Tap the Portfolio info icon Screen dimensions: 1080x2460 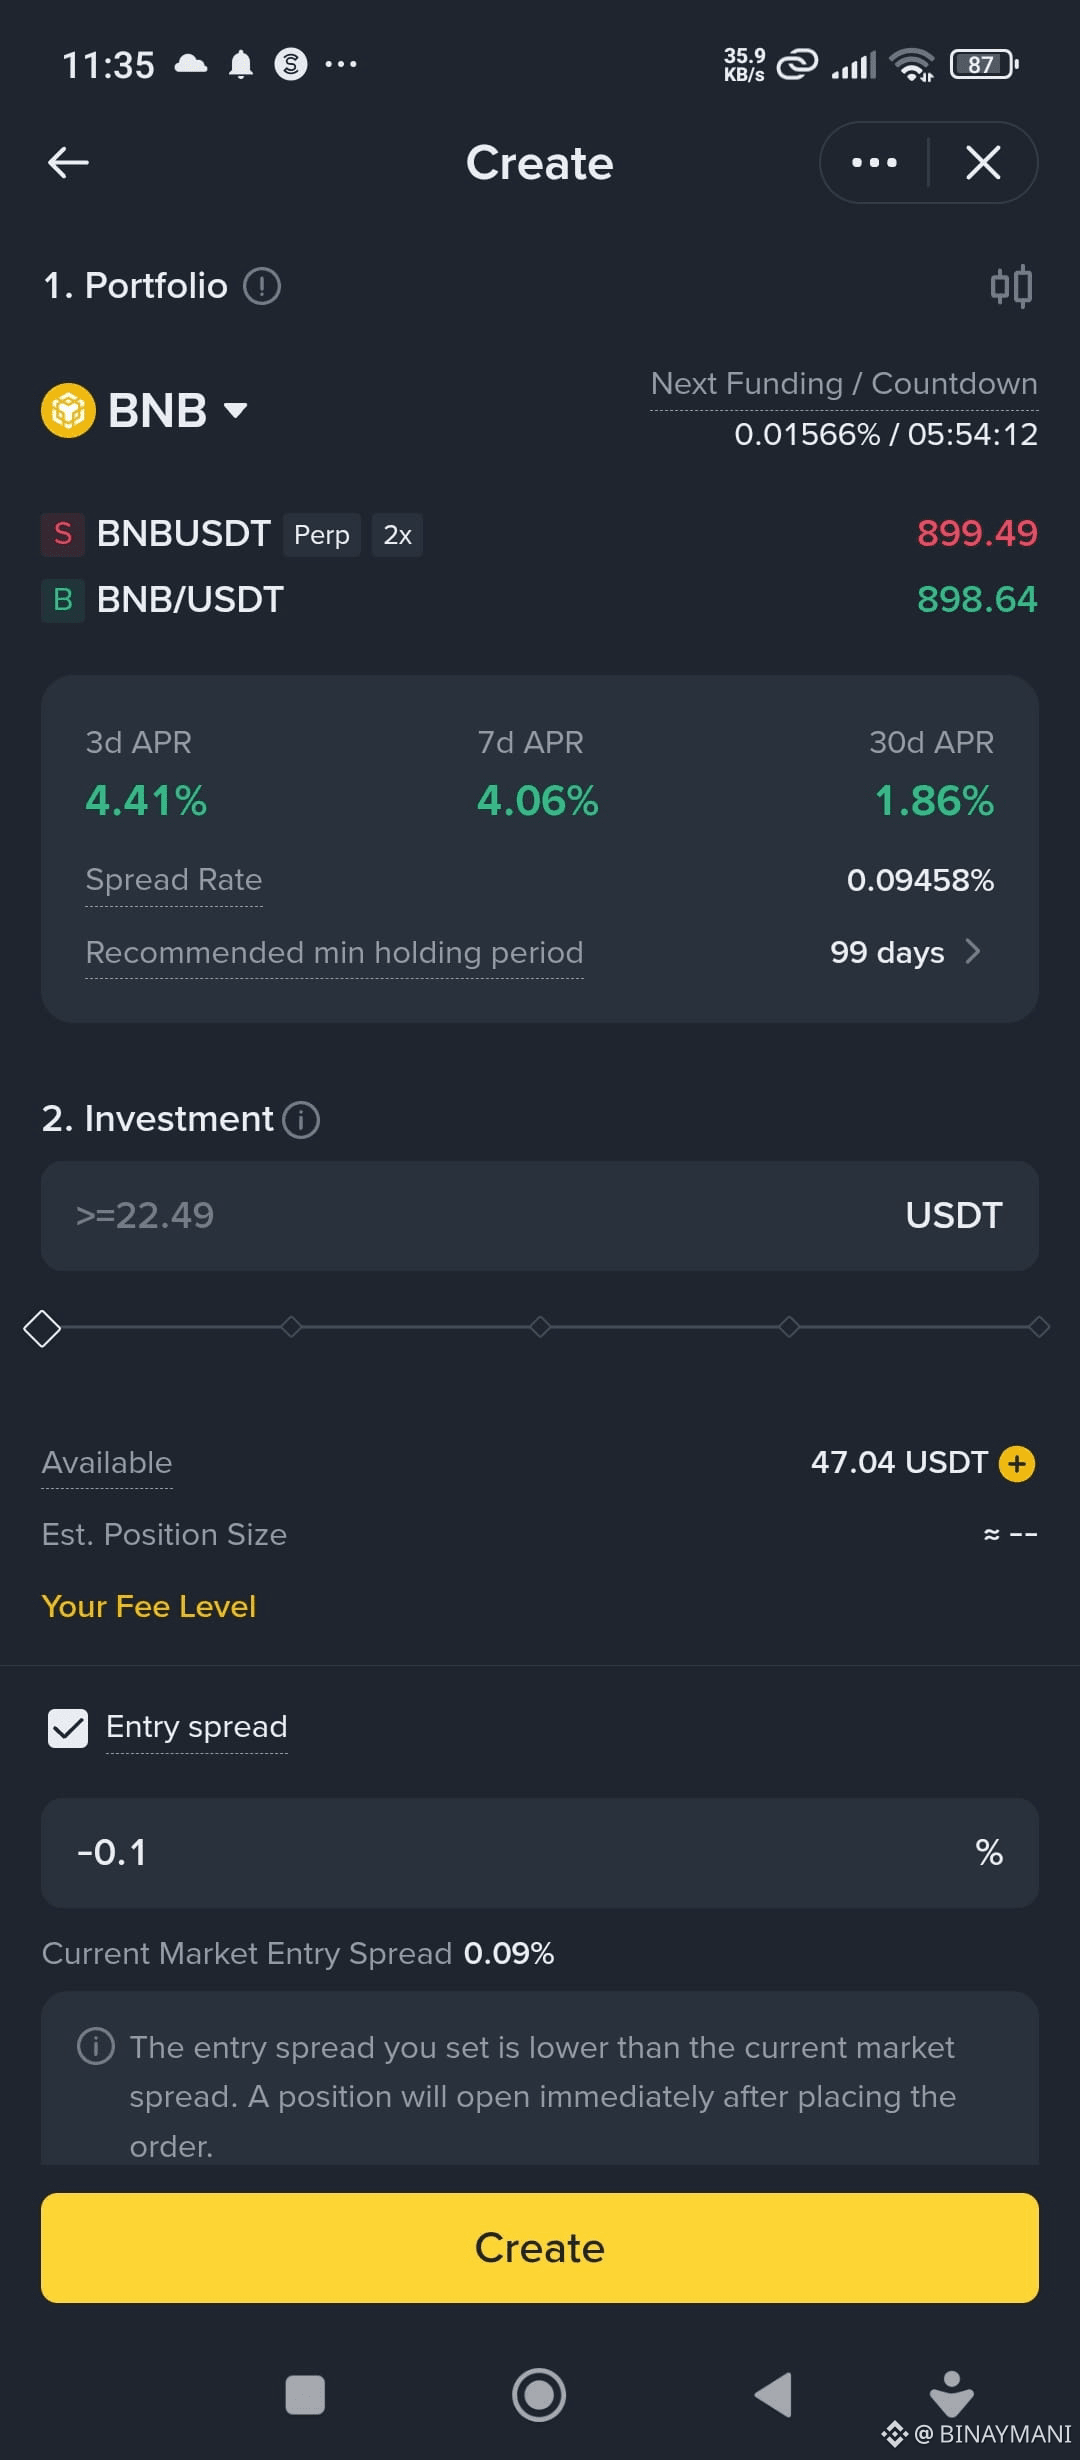(262, 287)
